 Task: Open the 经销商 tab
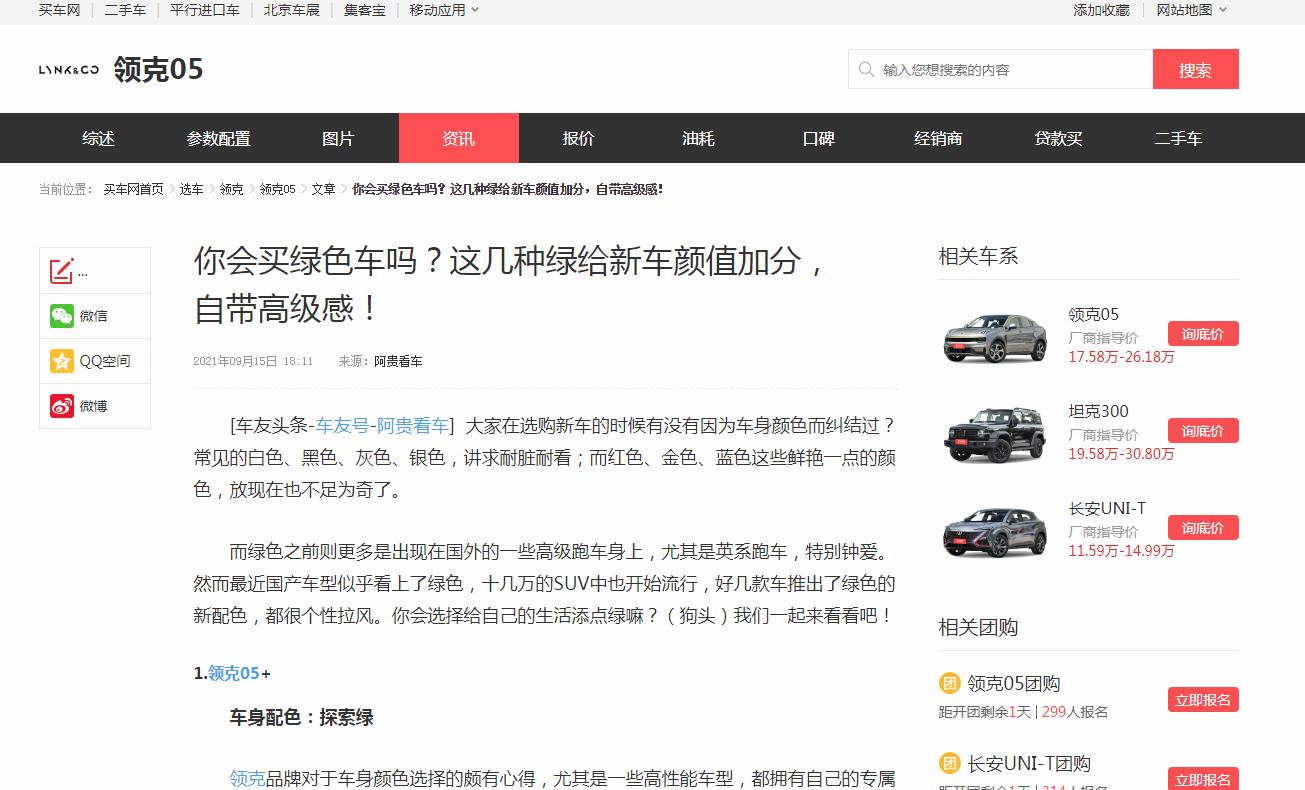point(938,138)
